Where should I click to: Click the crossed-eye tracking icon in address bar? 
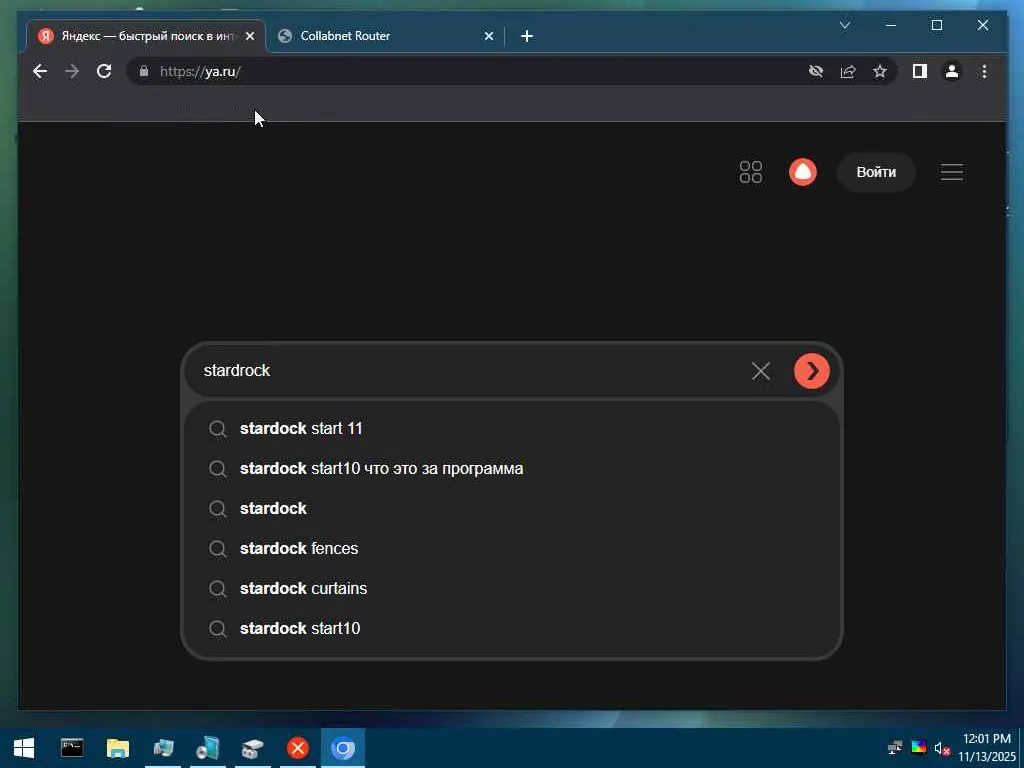(816, 71)
